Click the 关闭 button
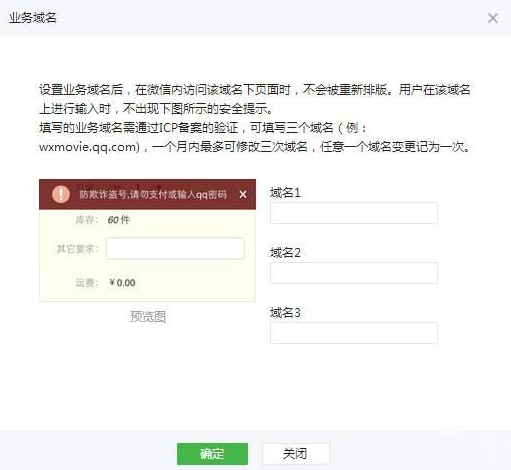The height and width of the screenshot is (470, 511). pyautogui.click(x=296, y=454)
